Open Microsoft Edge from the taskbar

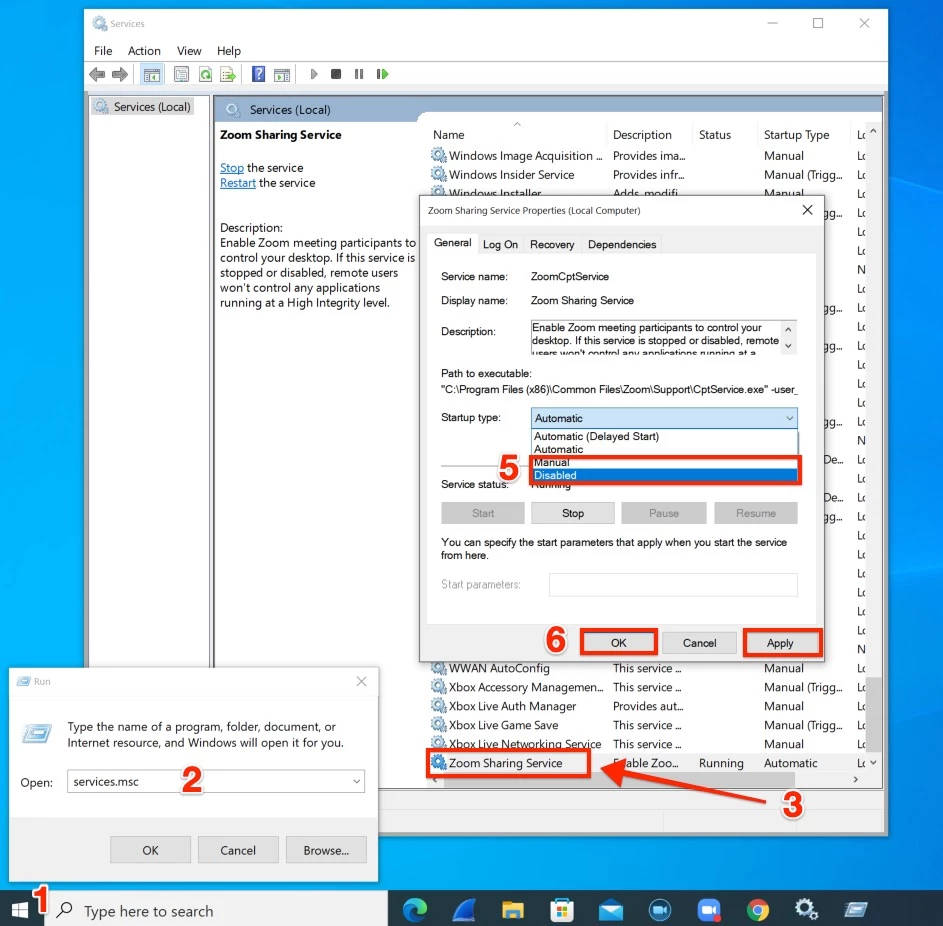415,910
